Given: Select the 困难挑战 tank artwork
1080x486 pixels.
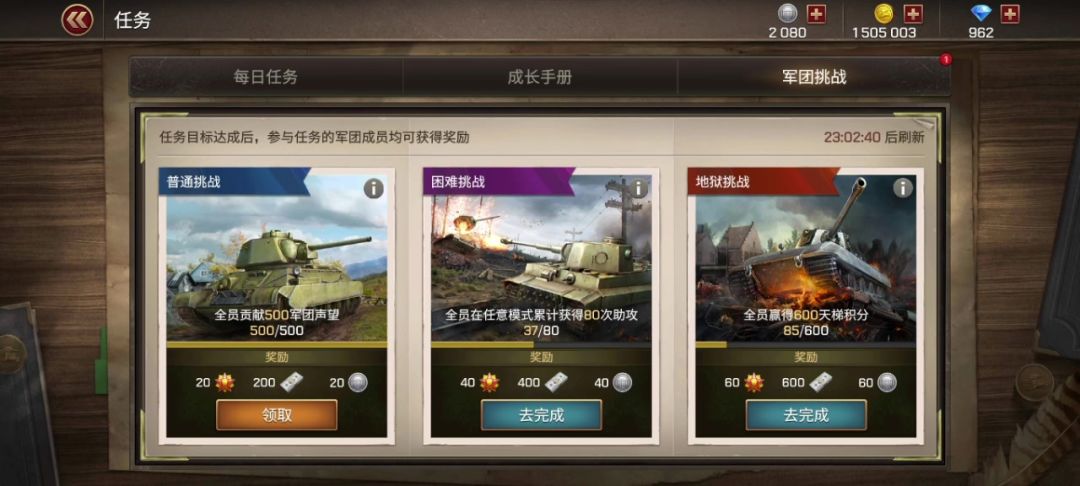Looking at the screenshot, I should coord(541,258).
